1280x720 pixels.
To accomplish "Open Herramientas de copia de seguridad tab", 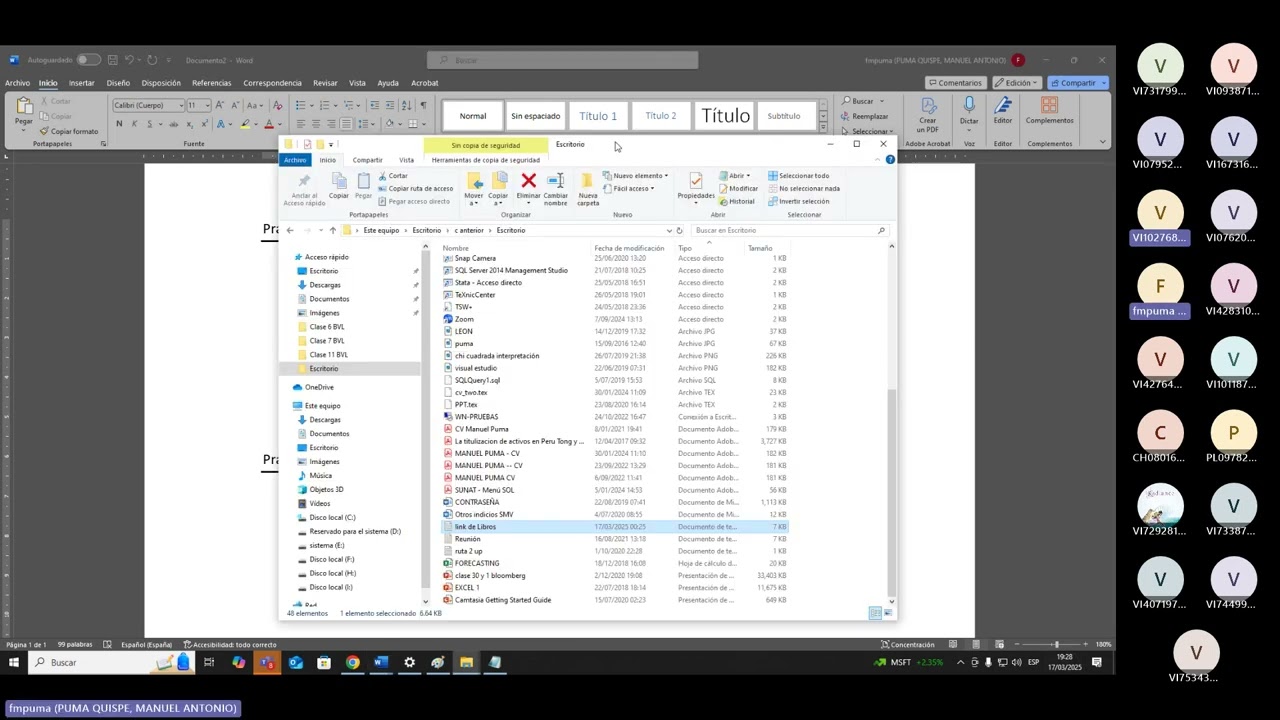I will (486, 160).
